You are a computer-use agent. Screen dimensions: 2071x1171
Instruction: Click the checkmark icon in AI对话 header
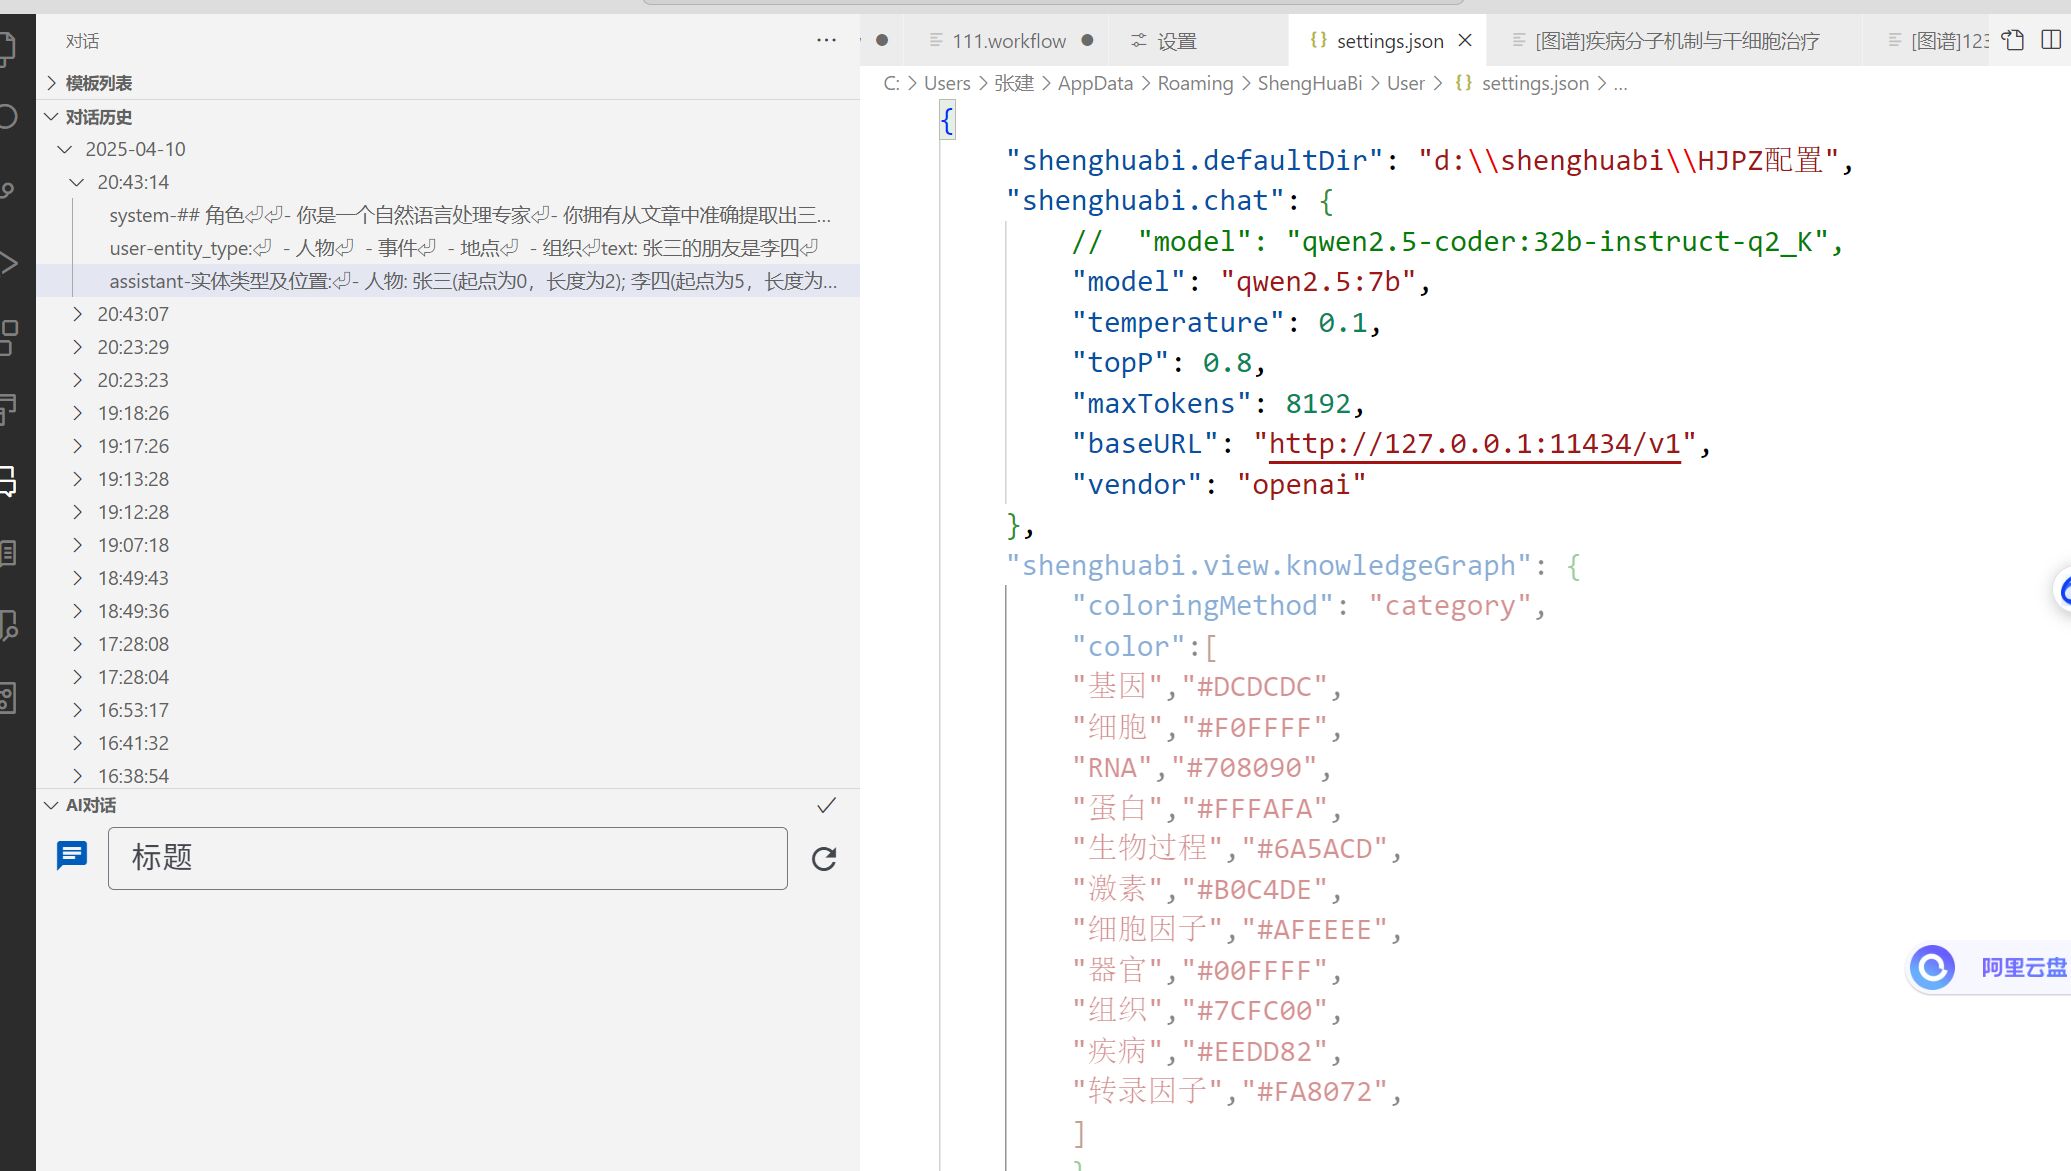(x=826, y=806)
